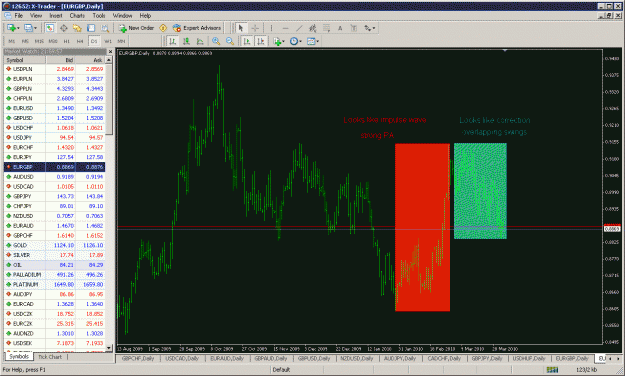
Task: Click the New Order button
Action: pos(136,28)
